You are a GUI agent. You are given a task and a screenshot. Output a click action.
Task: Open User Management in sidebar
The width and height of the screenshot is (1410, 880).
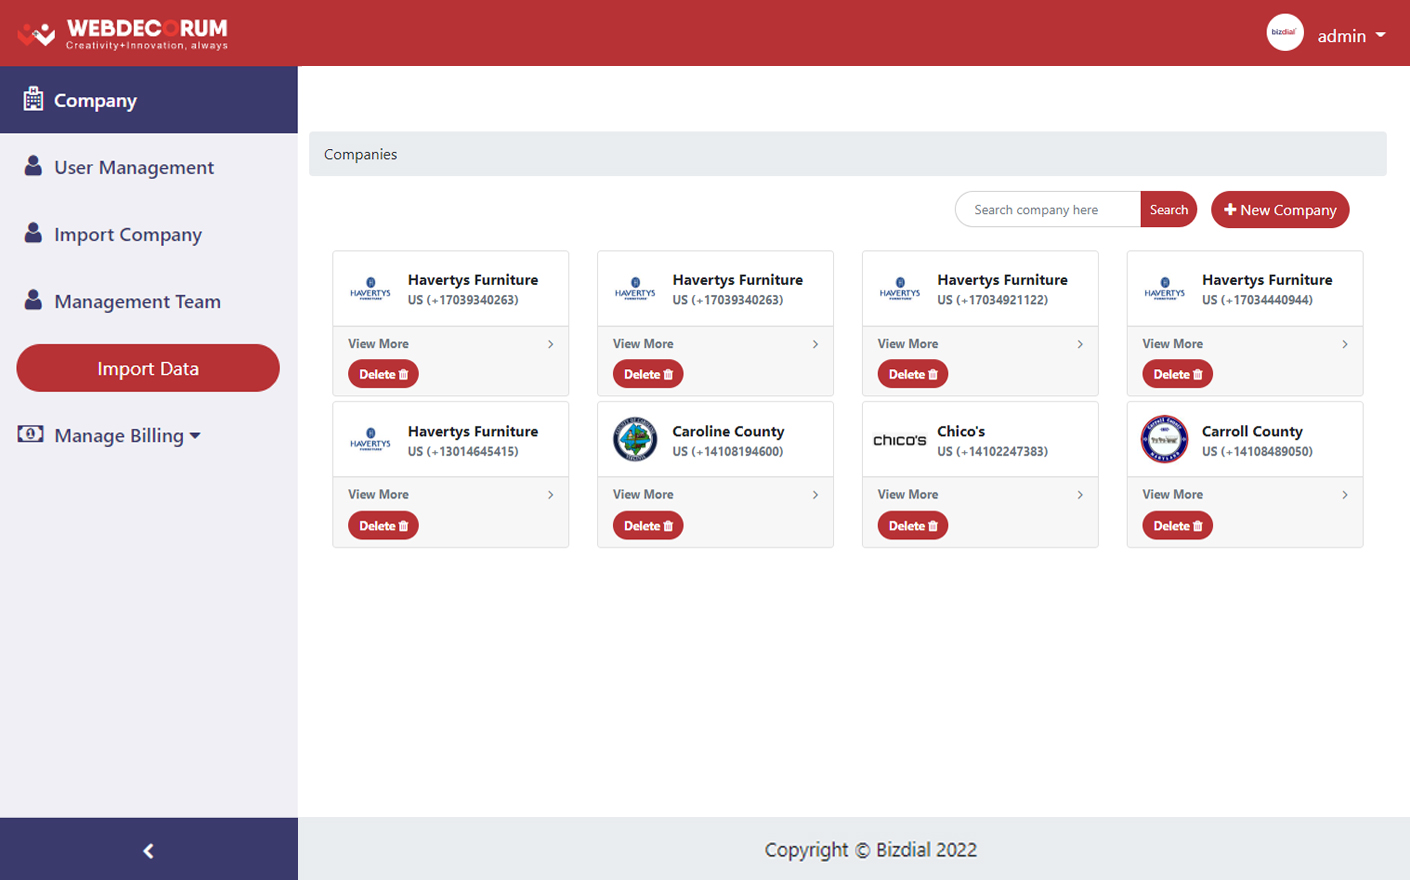[x=134, y=167]
